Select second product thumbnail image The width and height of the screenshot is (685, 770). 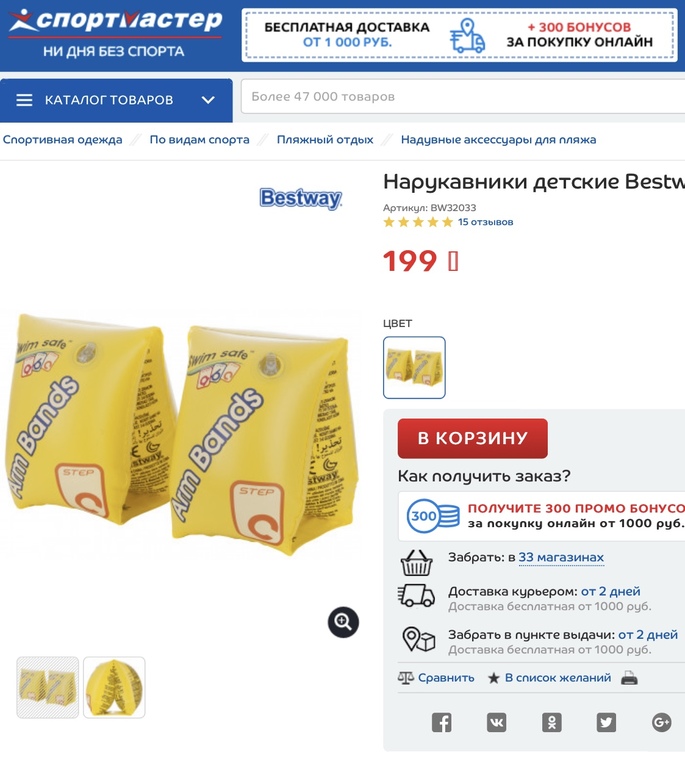pyautogui.click(x=114, y=688)
